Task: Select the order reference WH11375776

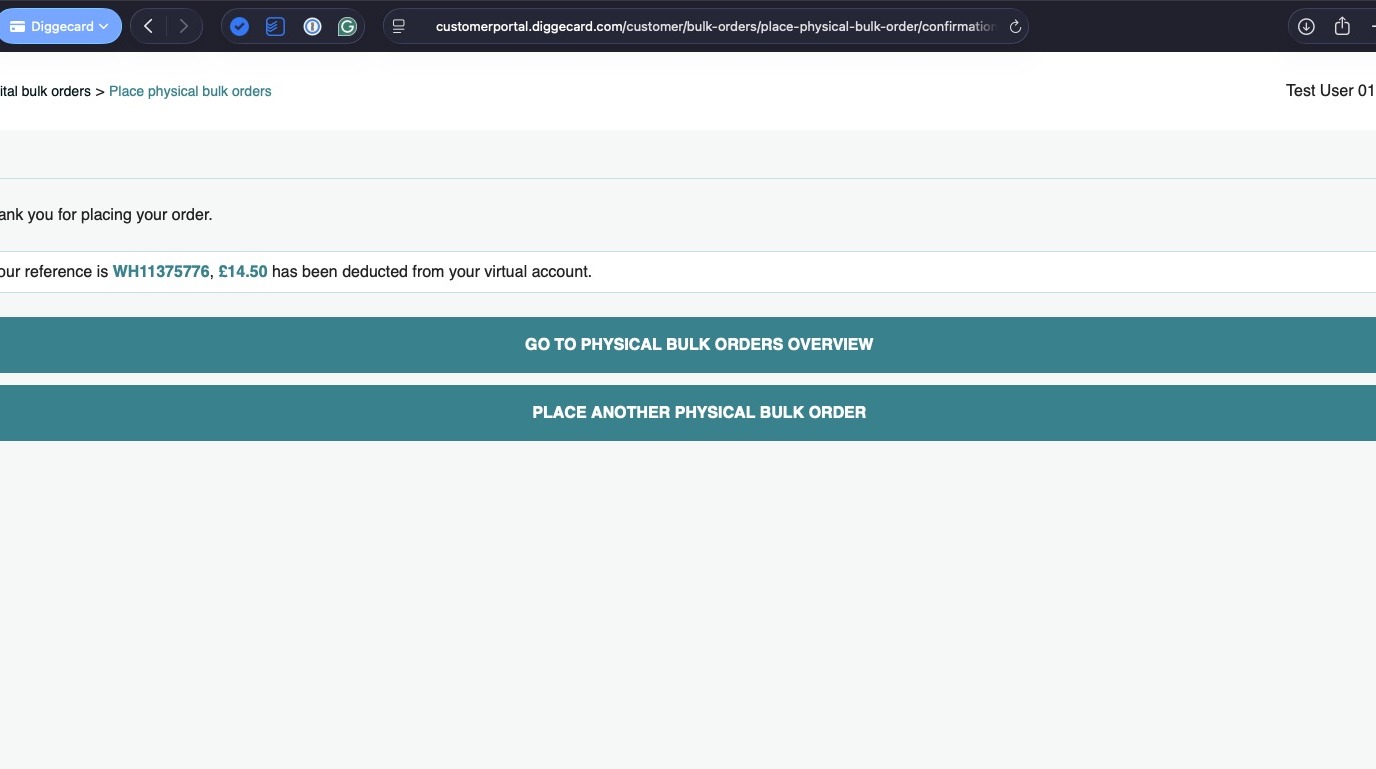Action: click(x=161, y=271)
